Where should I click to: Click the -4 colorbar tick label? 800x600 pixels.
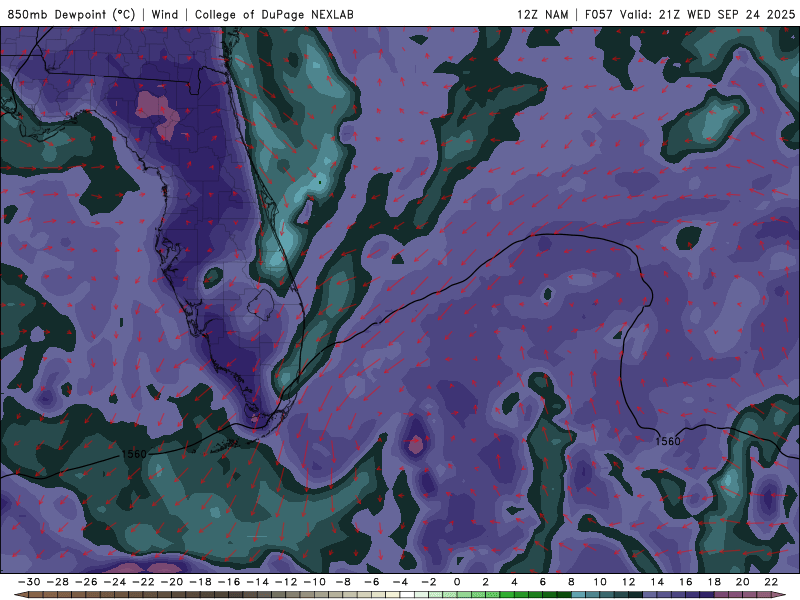pos(401,582)
